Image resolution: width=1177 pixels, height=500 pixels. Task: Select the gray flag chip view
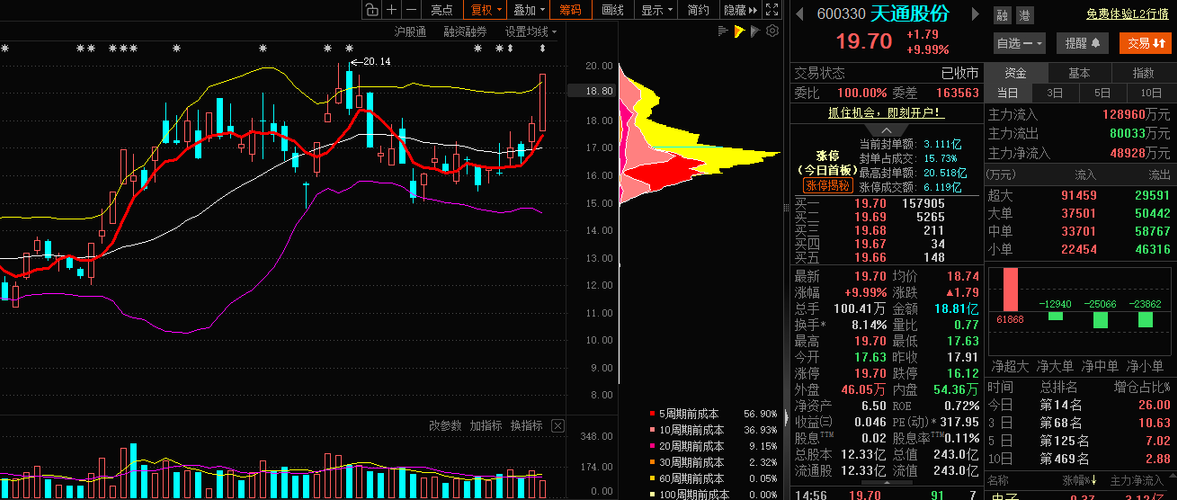tap(756, 31)
